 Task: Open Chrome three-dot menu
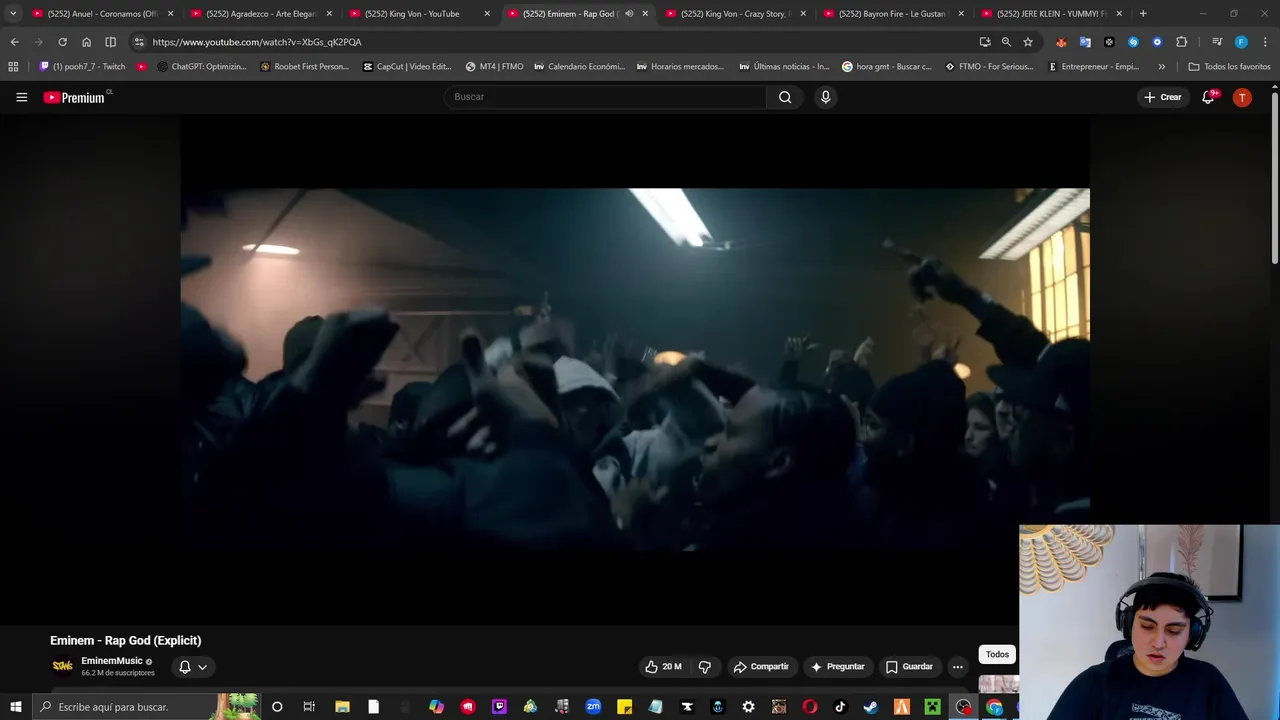pyautogui.click(x=1266, y=42)
